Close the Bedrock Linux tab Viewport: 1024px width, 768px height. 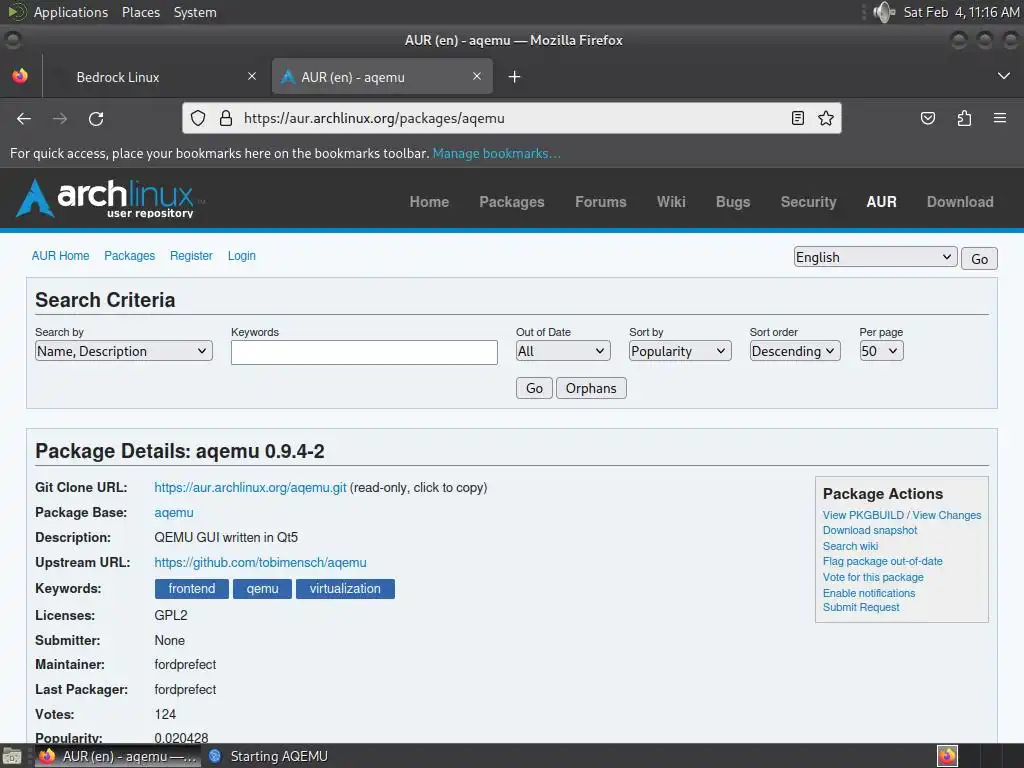point(252,76)
